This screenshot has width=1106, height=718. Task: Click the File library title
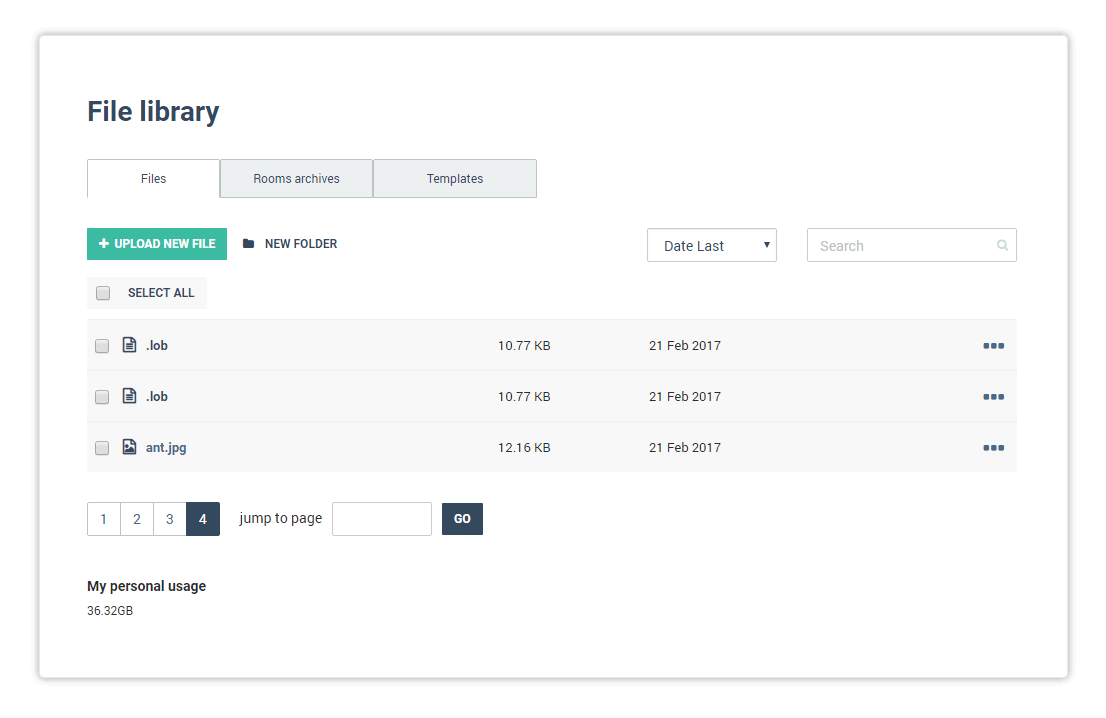click(153, 111)
